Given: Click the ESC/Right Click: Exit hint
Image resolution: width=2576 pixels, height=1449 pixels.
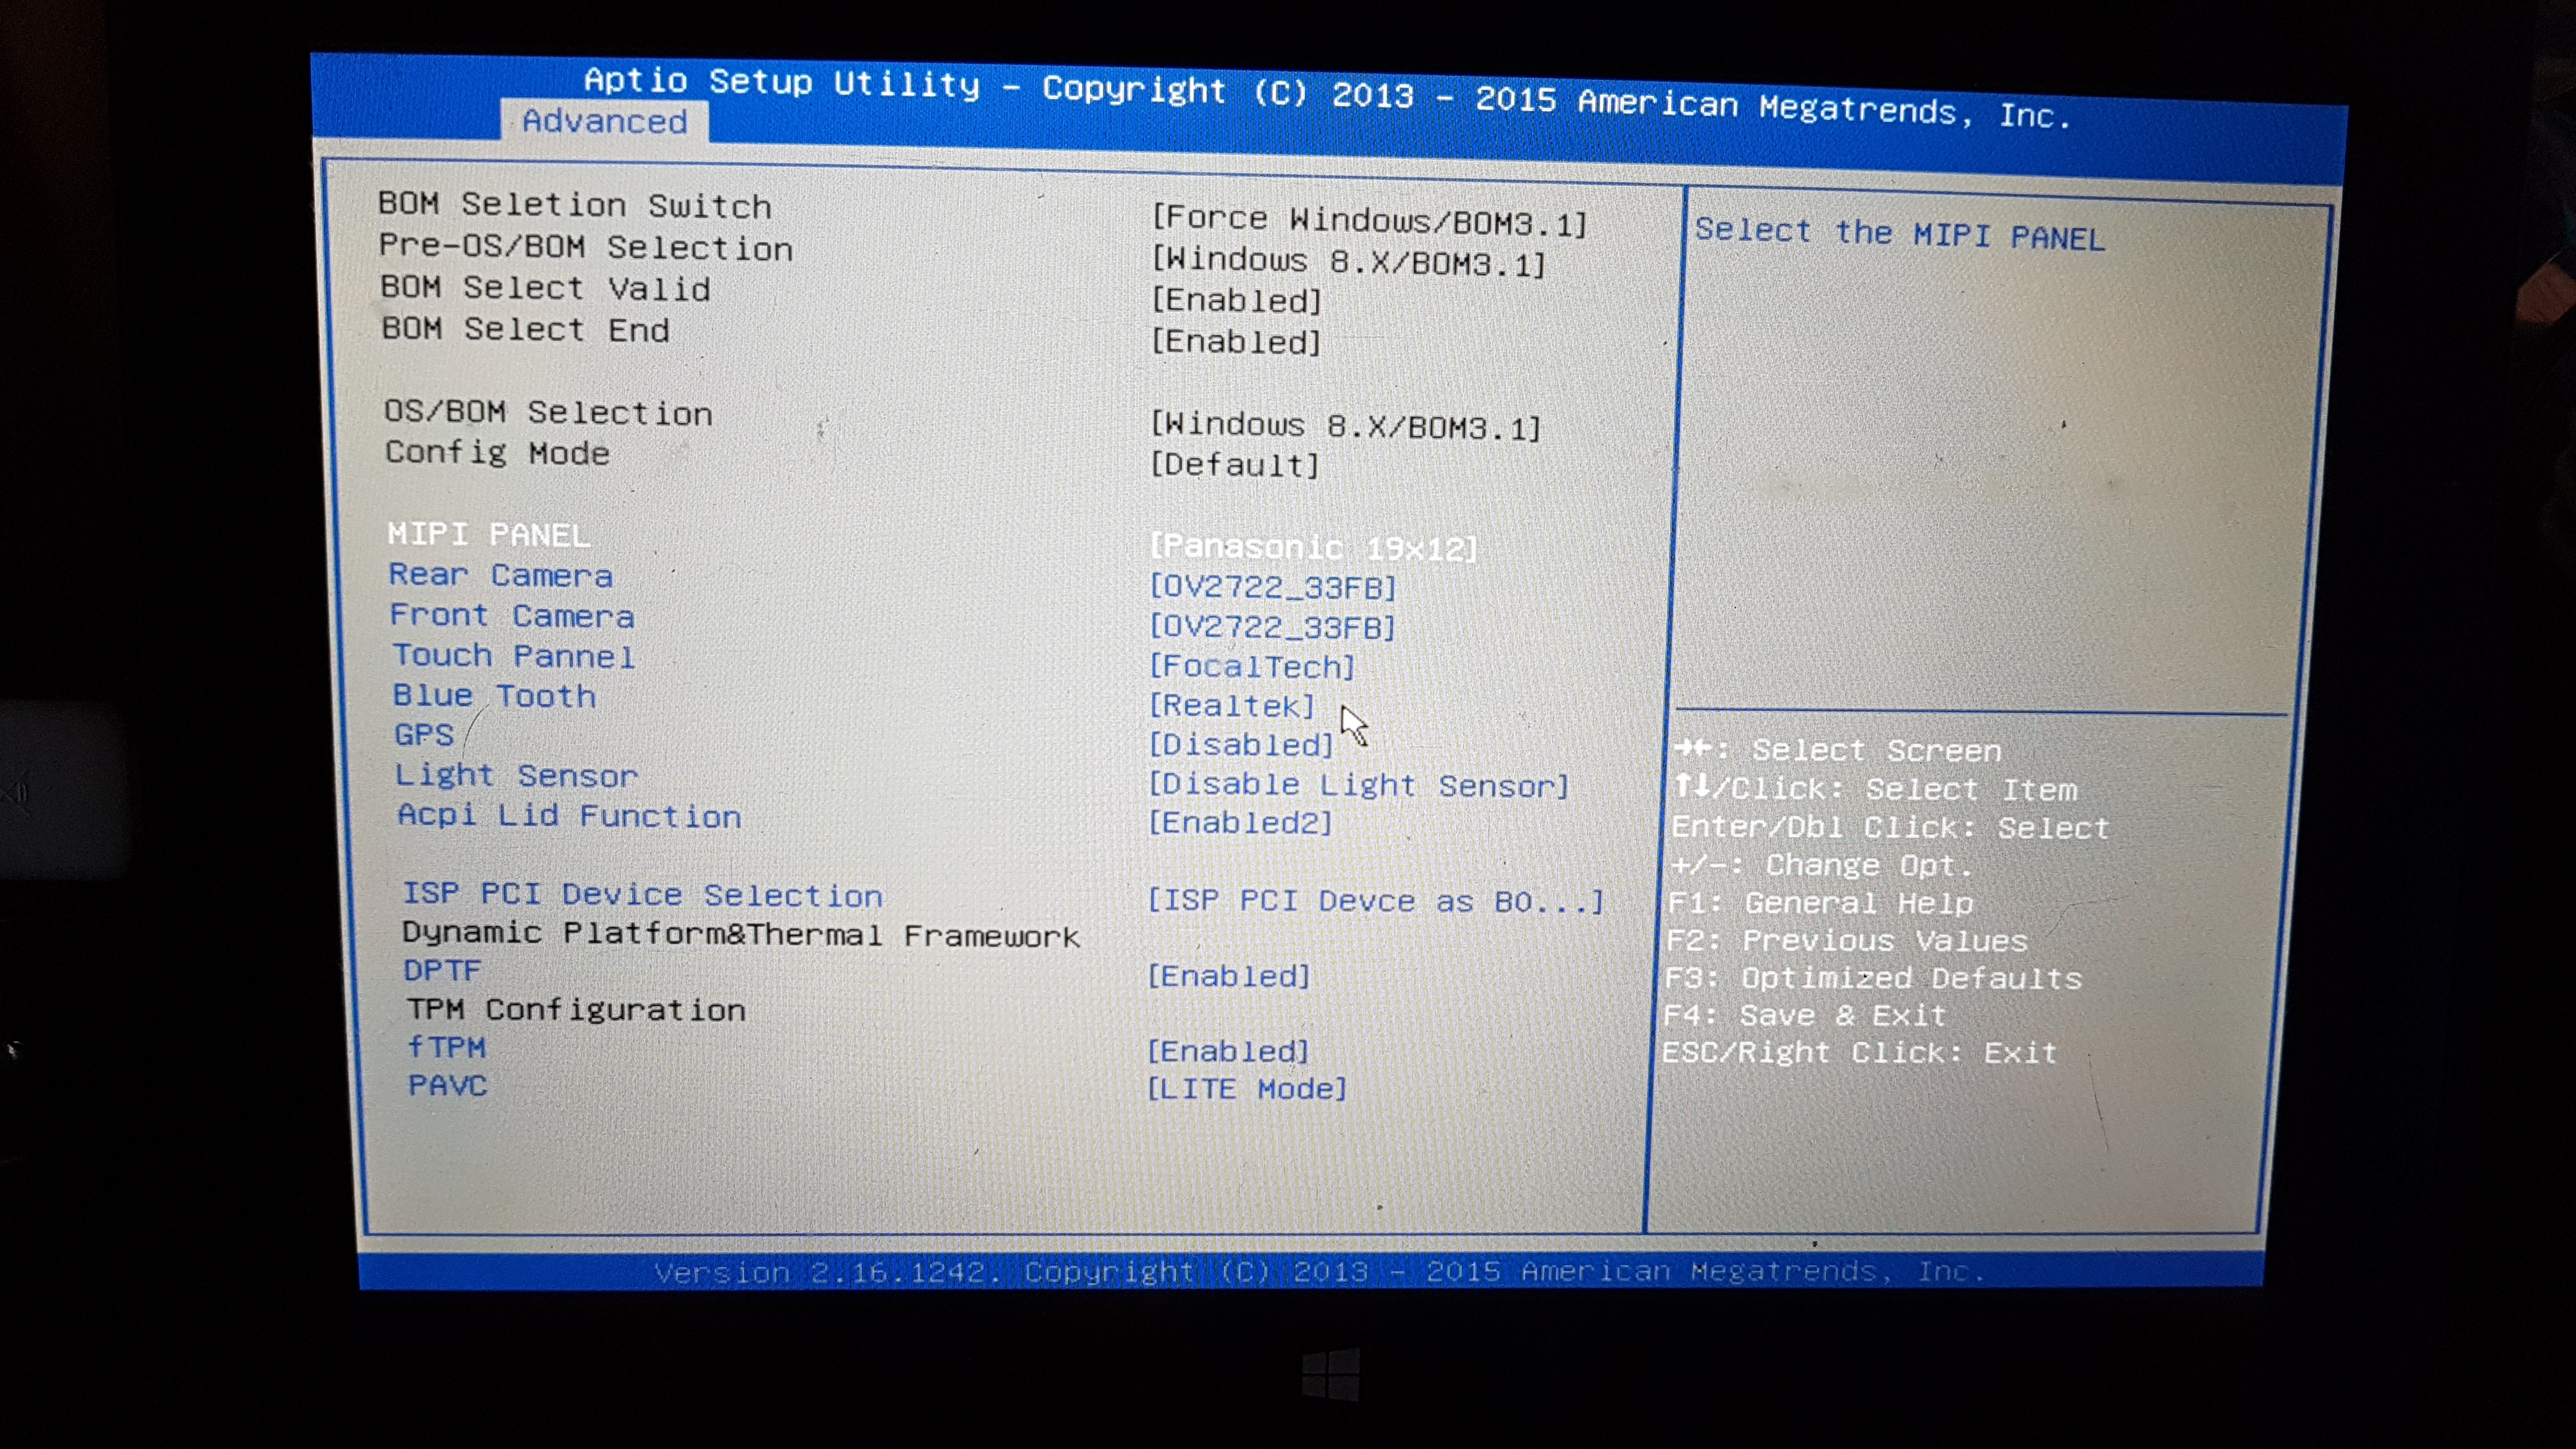Looking at the screenshot, I should (x=1859, y=1053).
